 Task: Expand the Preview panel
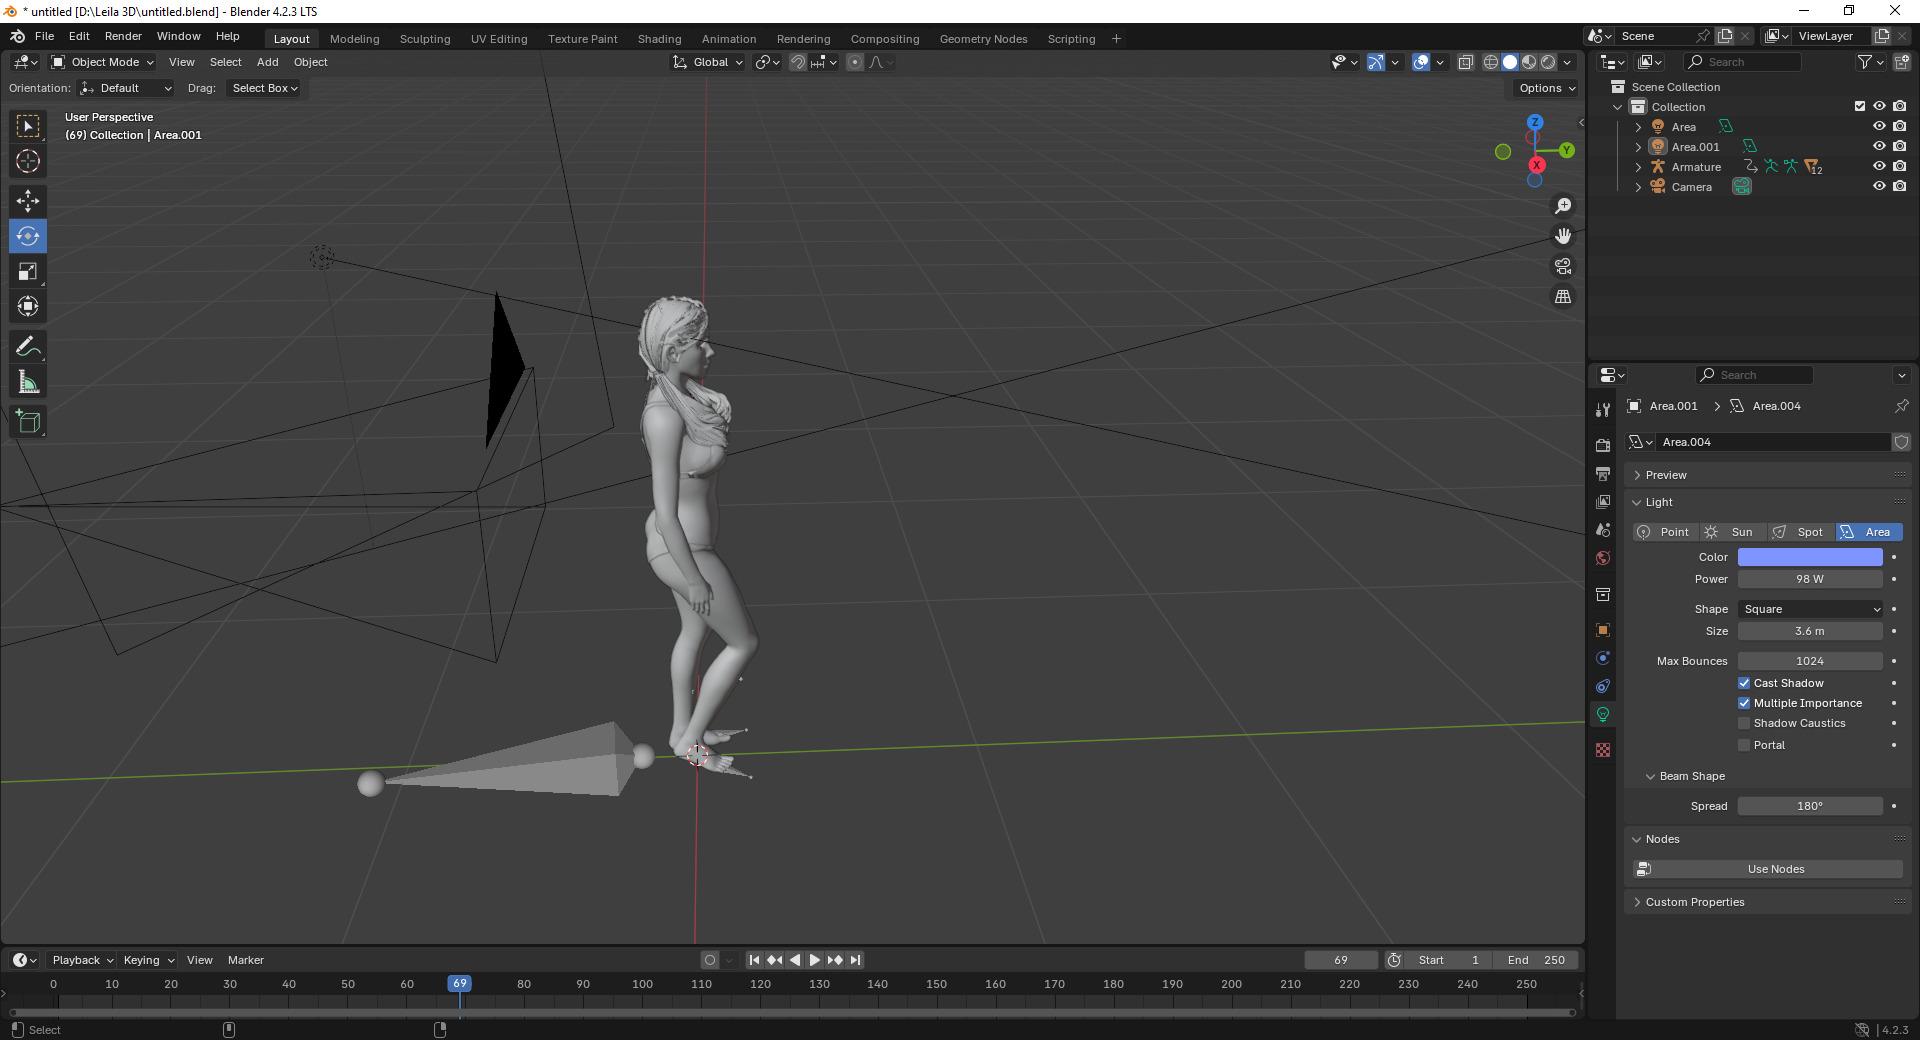pos(1667,475)
